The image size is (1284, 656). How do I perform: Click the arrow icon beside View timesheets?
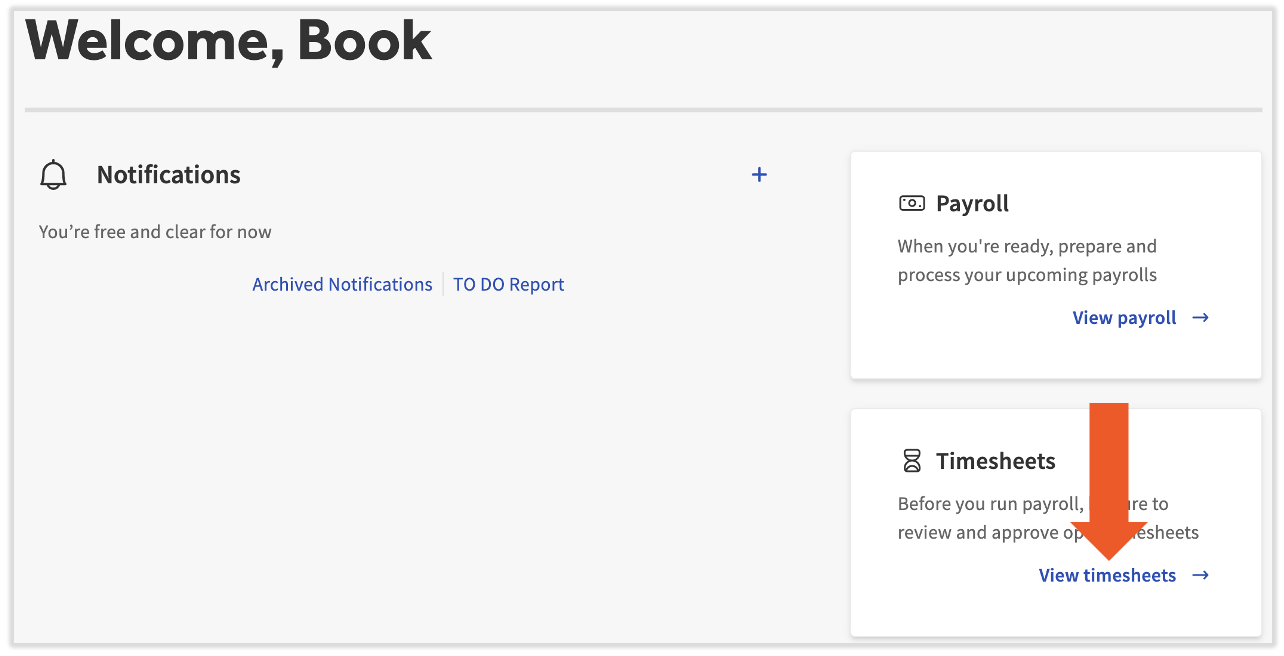click(x=1199, y=575)
